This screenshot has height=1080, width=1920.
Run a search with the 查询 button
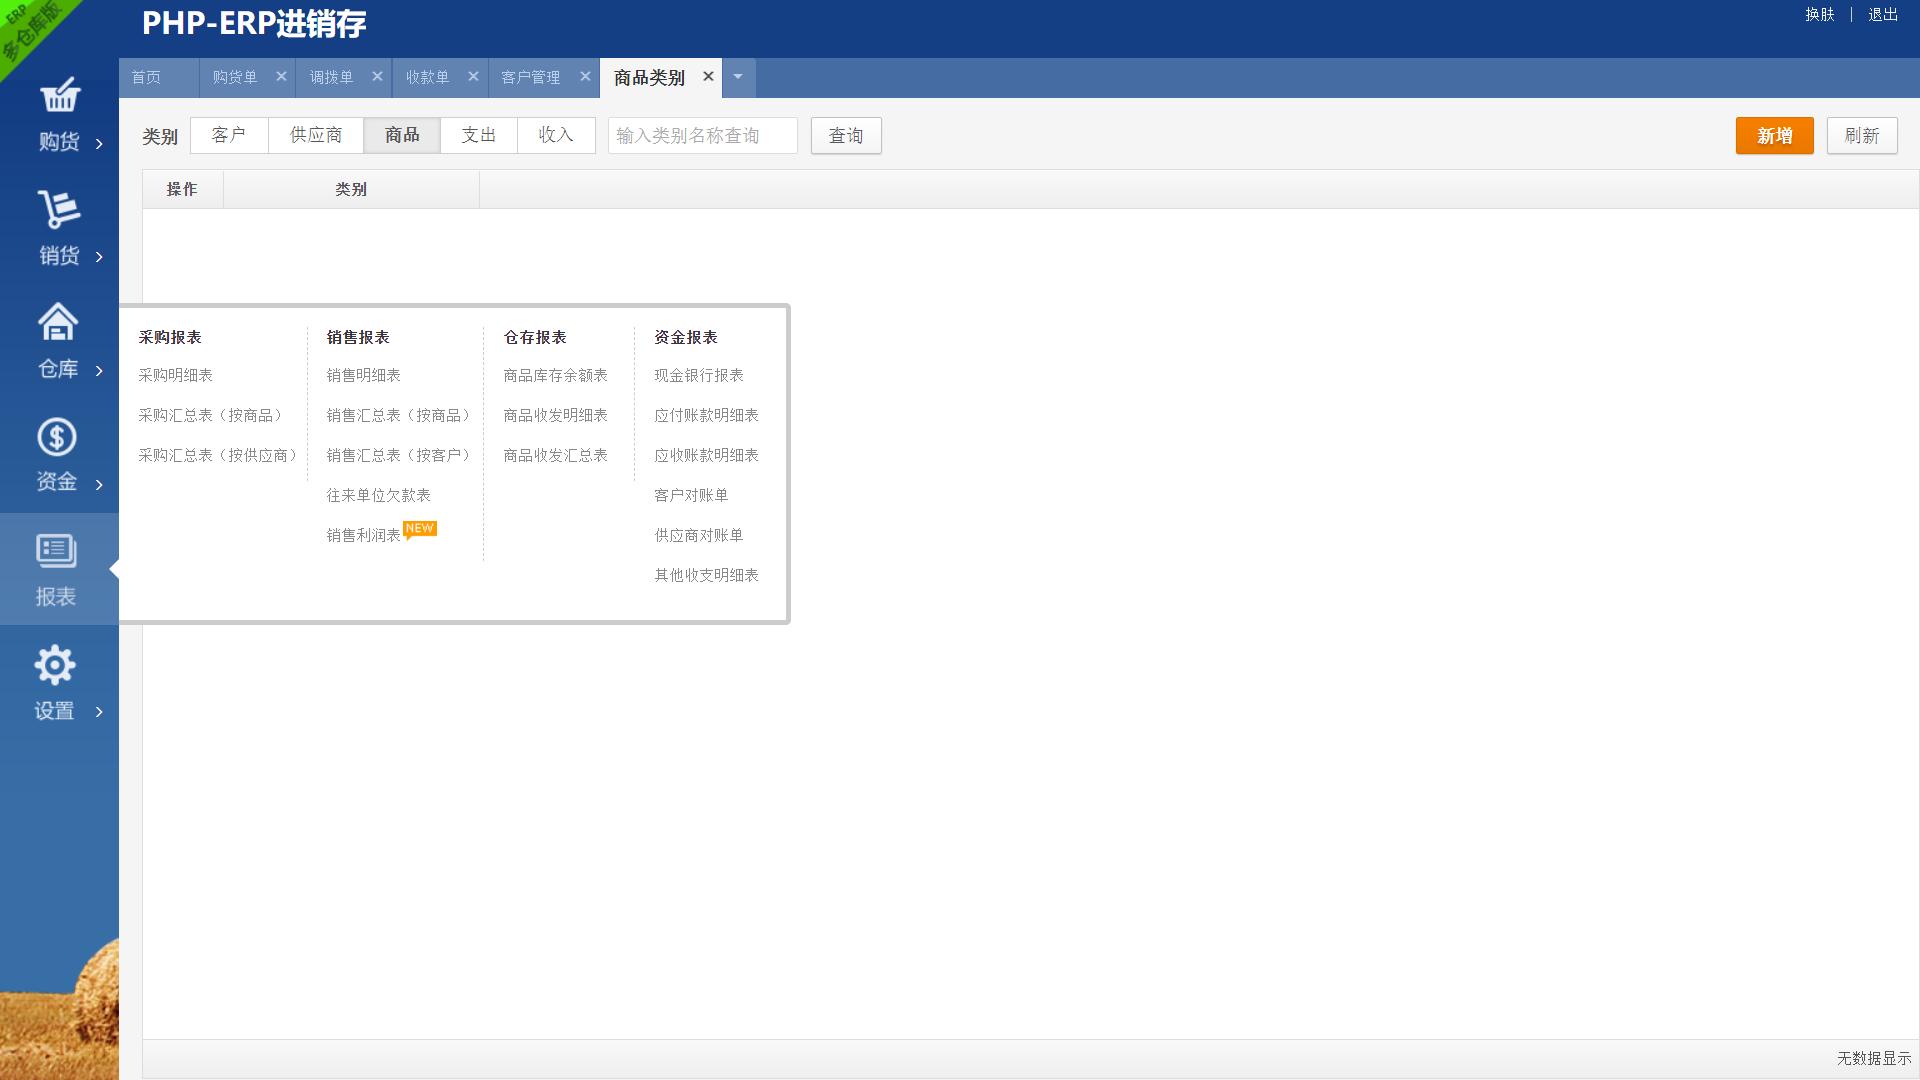(x=845, y=135)
